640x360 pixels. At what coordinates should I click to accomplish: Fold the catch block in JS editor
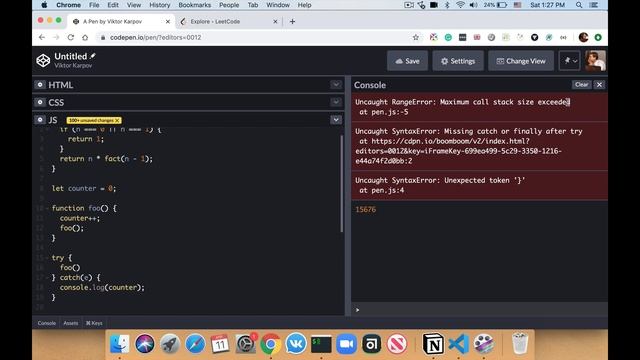(x=47, y=278)
